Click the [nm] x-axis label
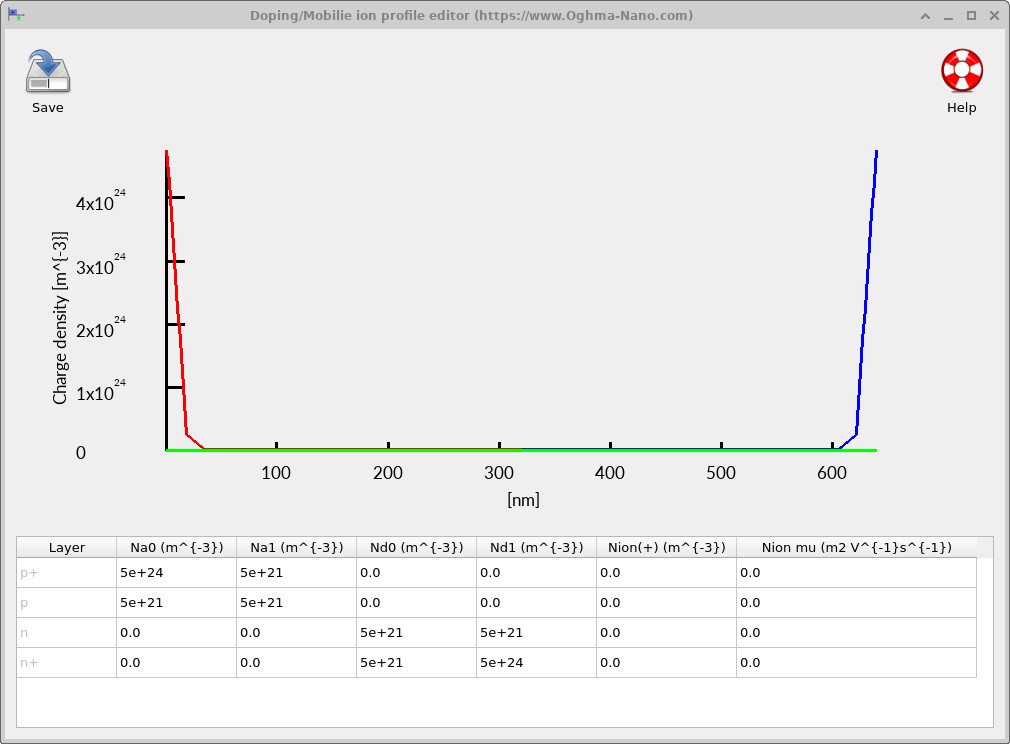This screenshot has width=1010, height=744. coord(524,499)
